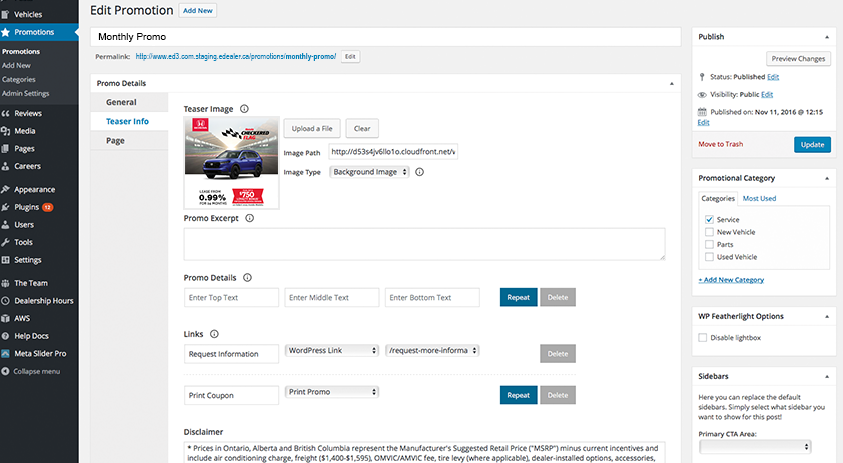Switch to the Page tab
Viewport: 843px width, 463px height.
tap(129, 141)
